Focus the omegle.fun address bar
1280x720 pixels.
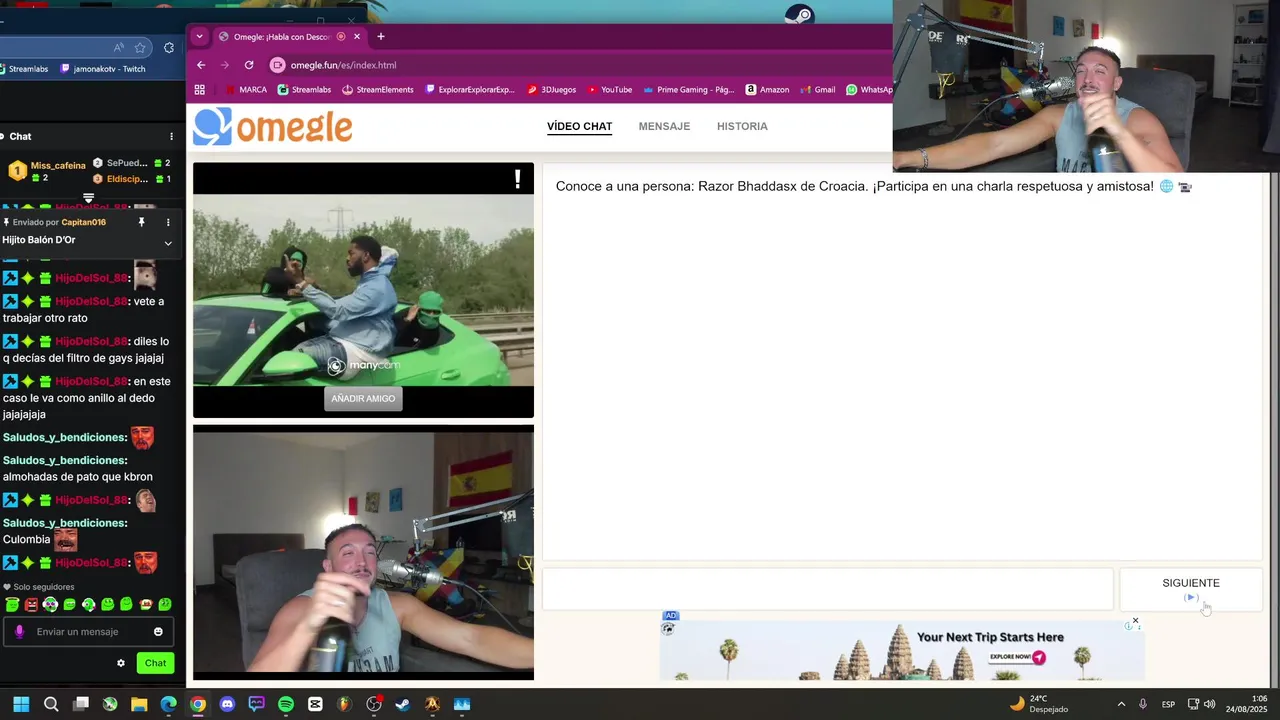tap(580, 65)
